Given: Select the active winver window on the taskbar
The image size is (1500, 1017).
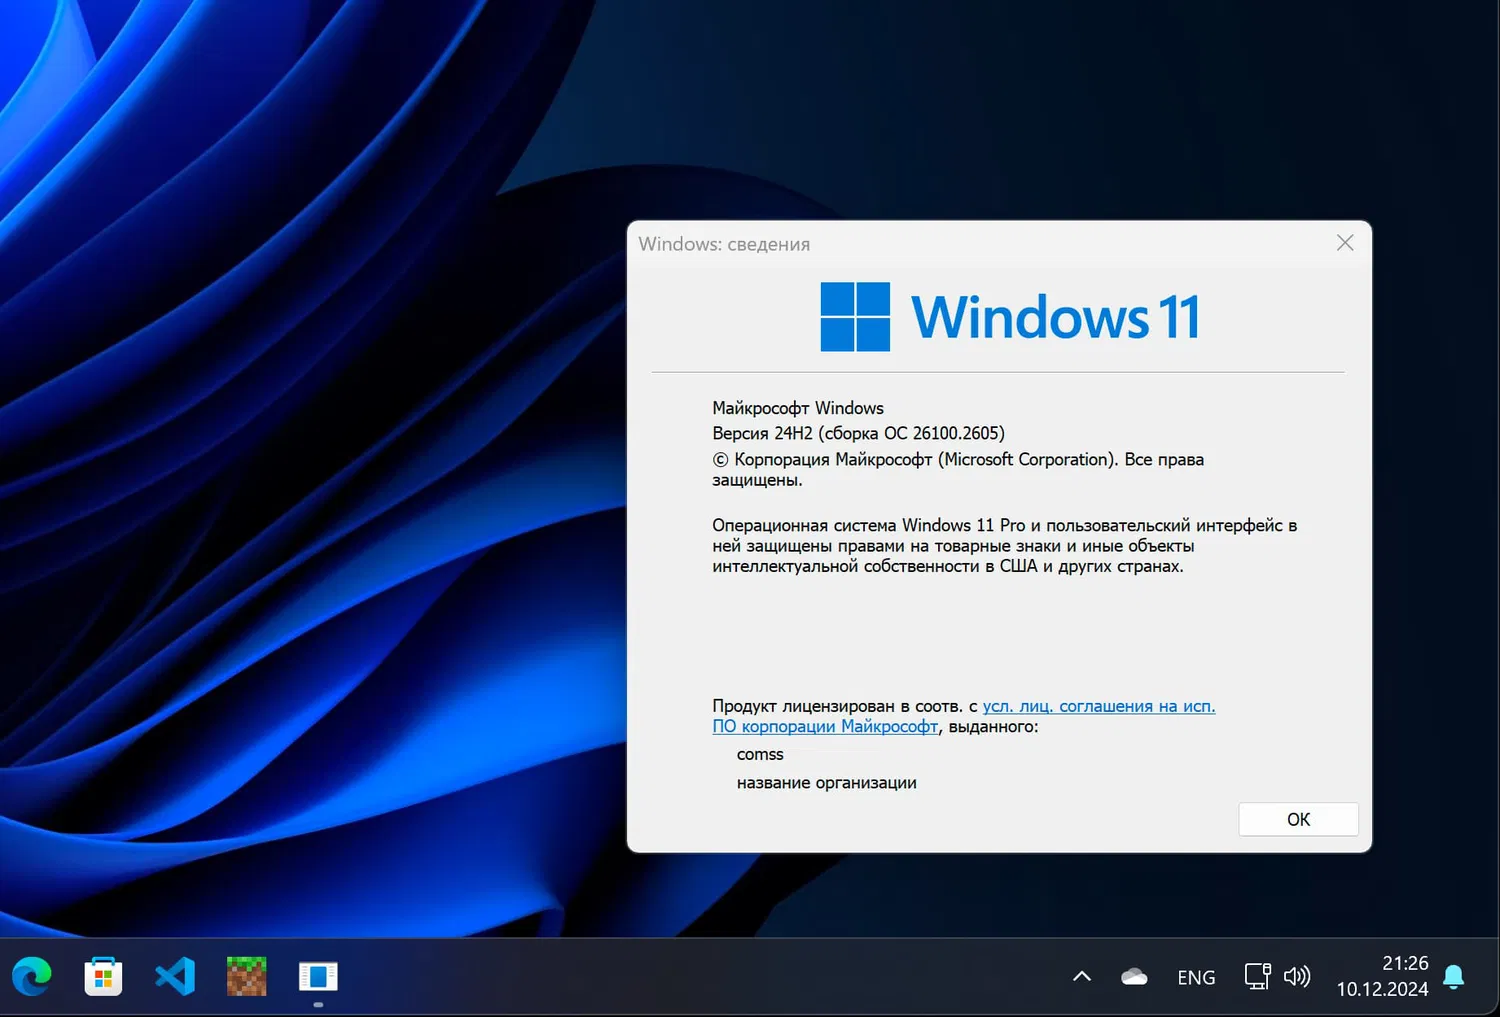Looking at the screenshot, I should click(317, 975).
